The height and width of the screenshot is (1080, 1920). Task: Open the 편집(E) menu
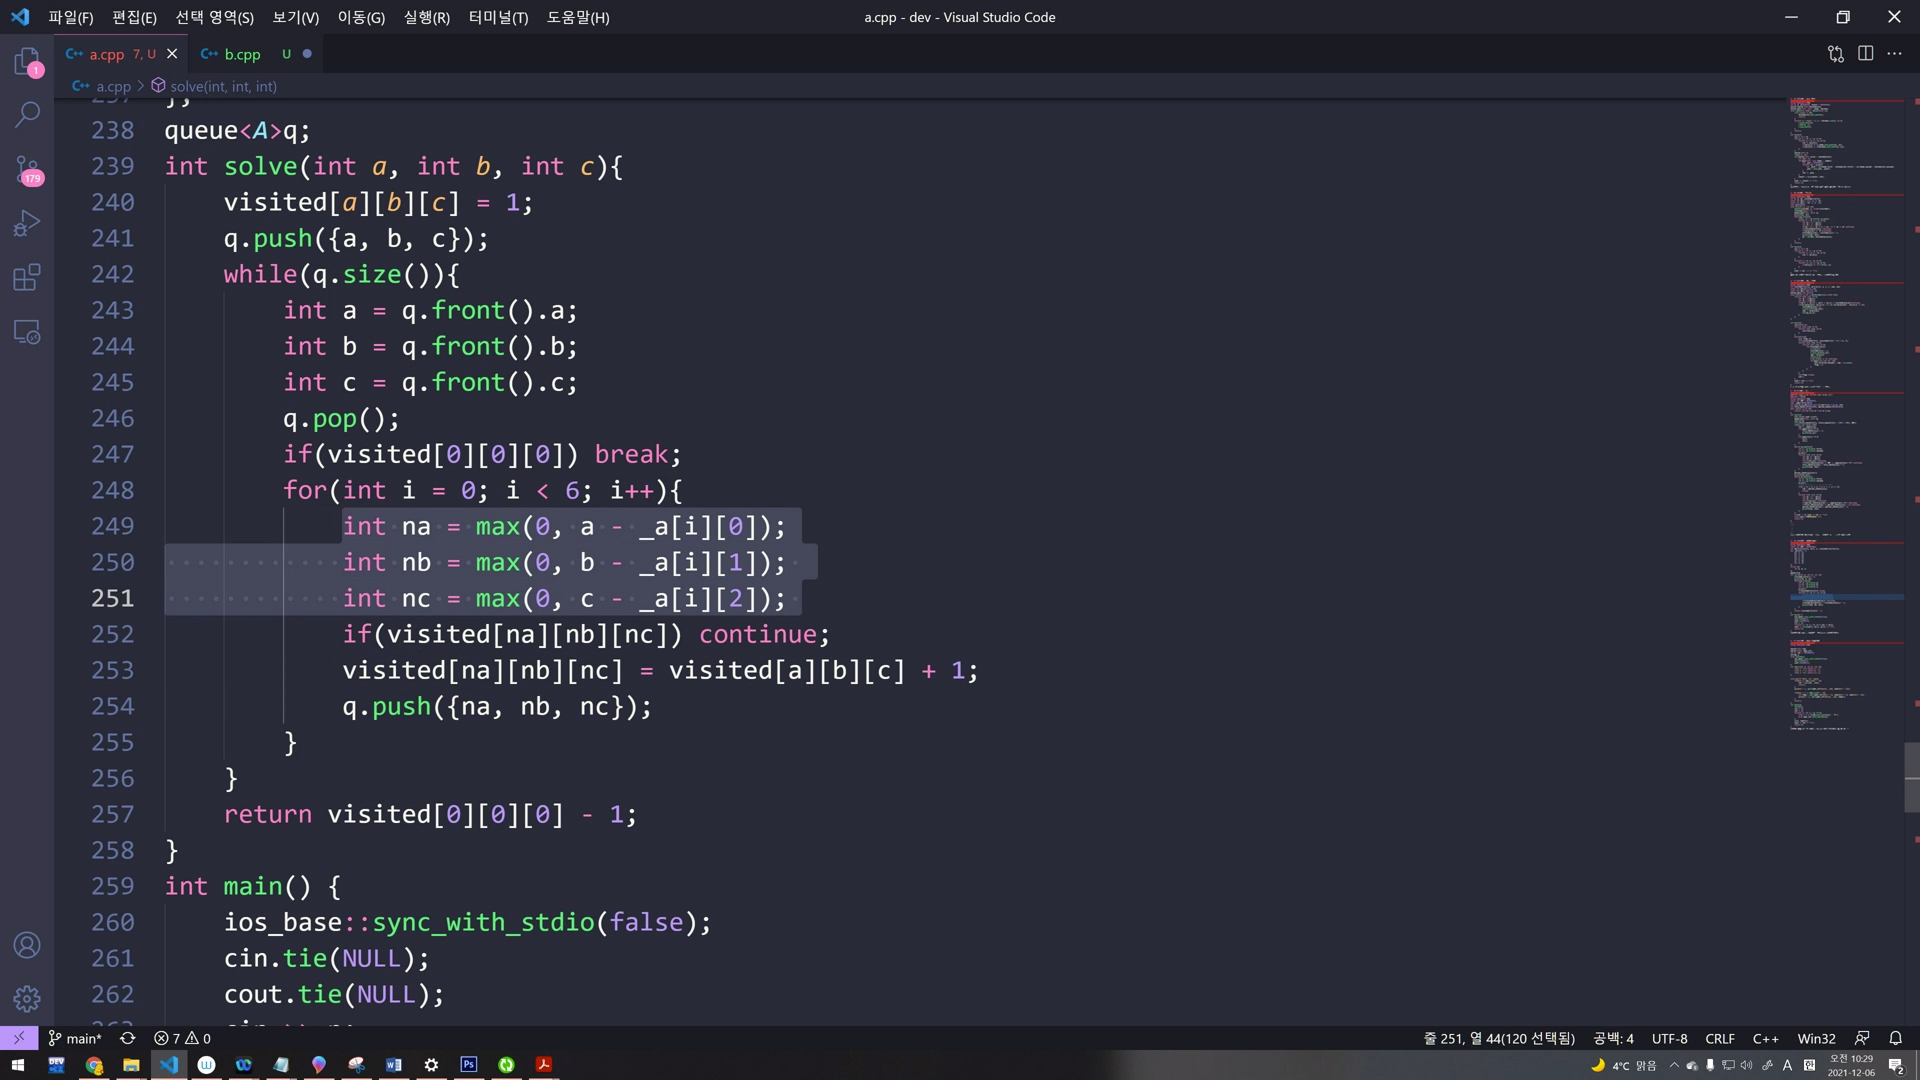134,17
